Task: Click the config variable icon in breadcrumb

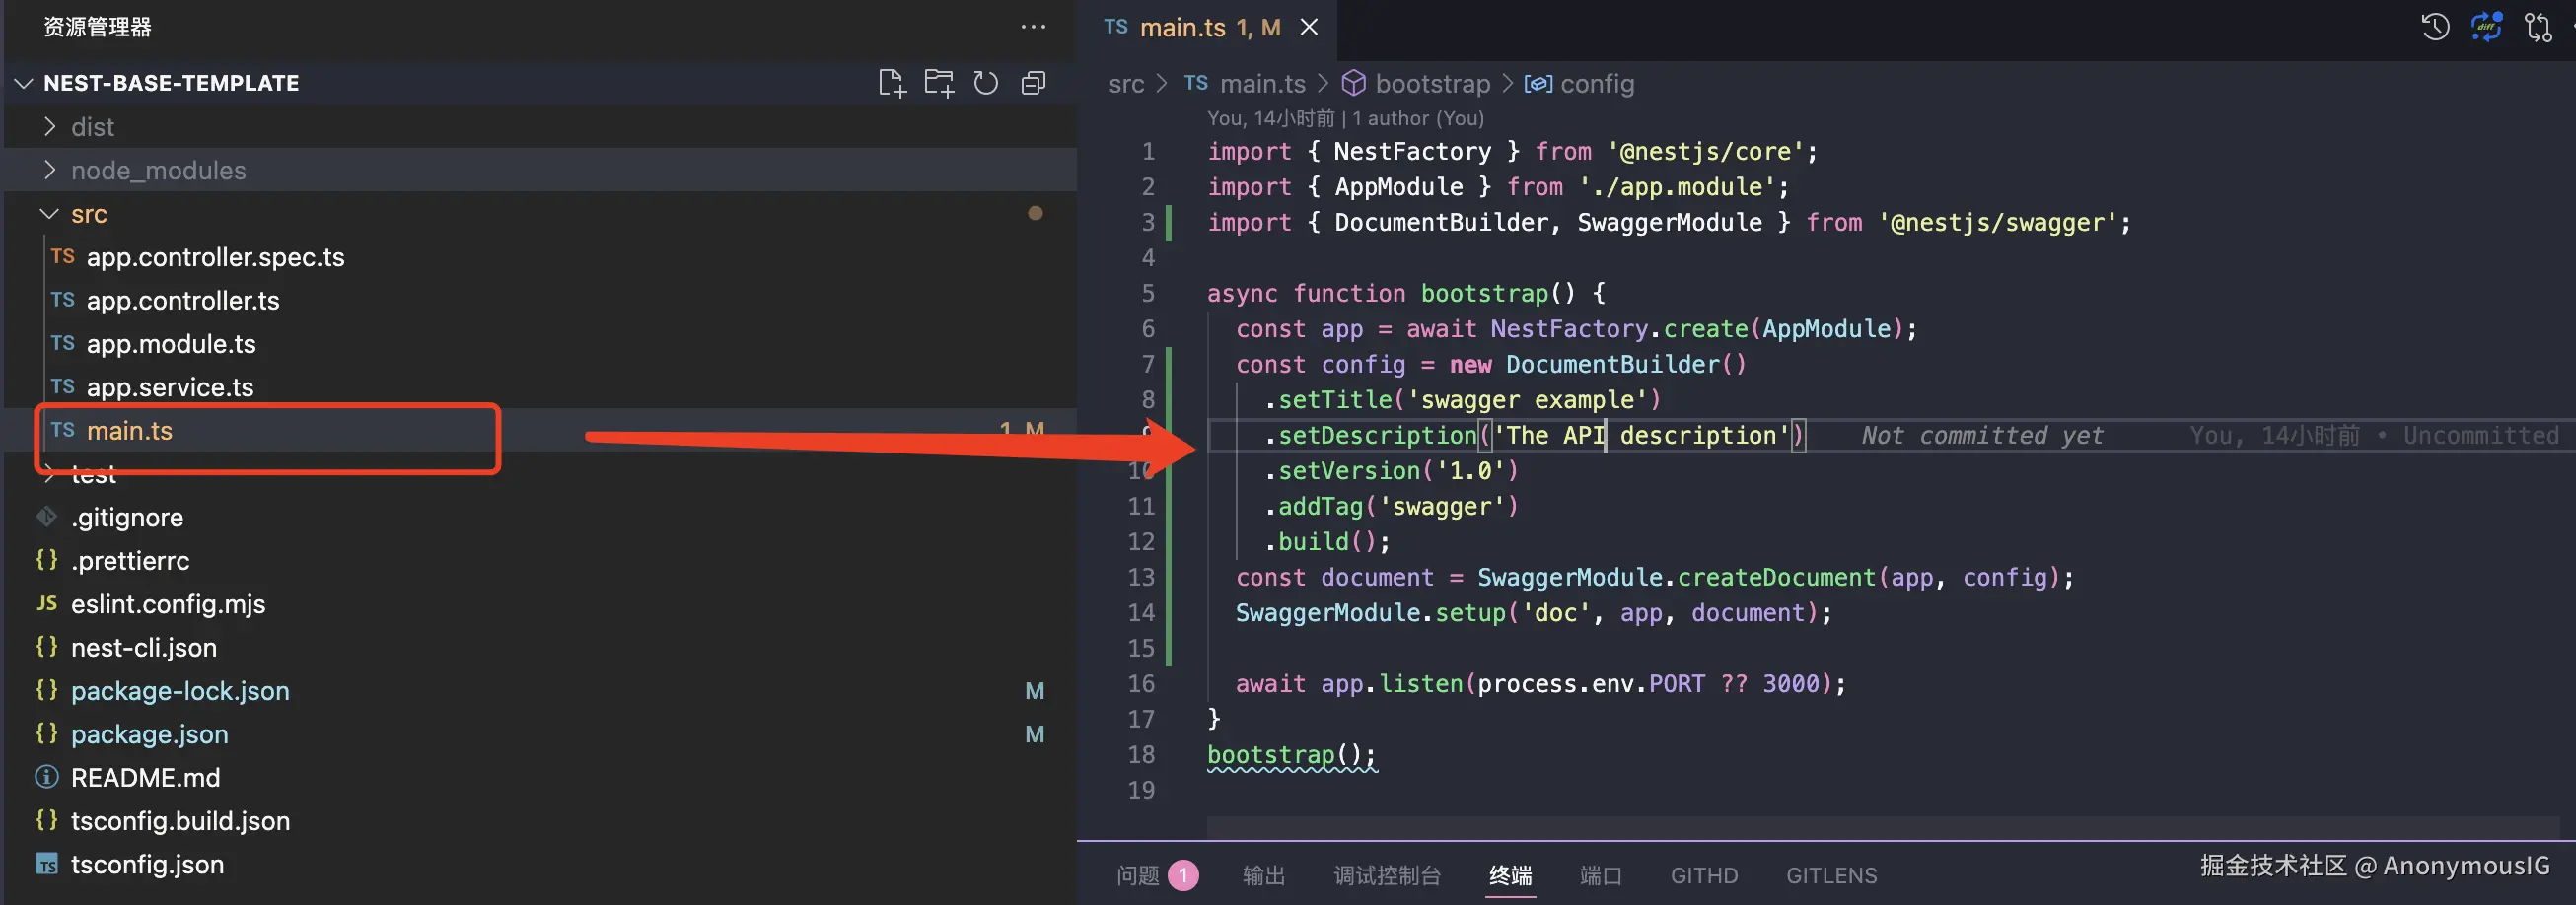Action: [1538, 83]
